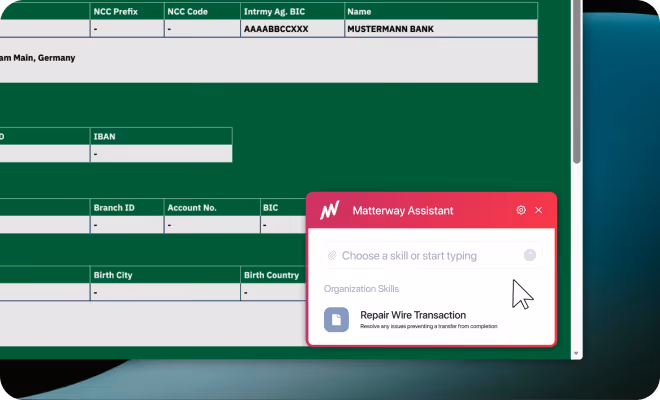Close the Matterway Assistant panel
The height and width of the screenshot is (400, 660).
[538, 210]
